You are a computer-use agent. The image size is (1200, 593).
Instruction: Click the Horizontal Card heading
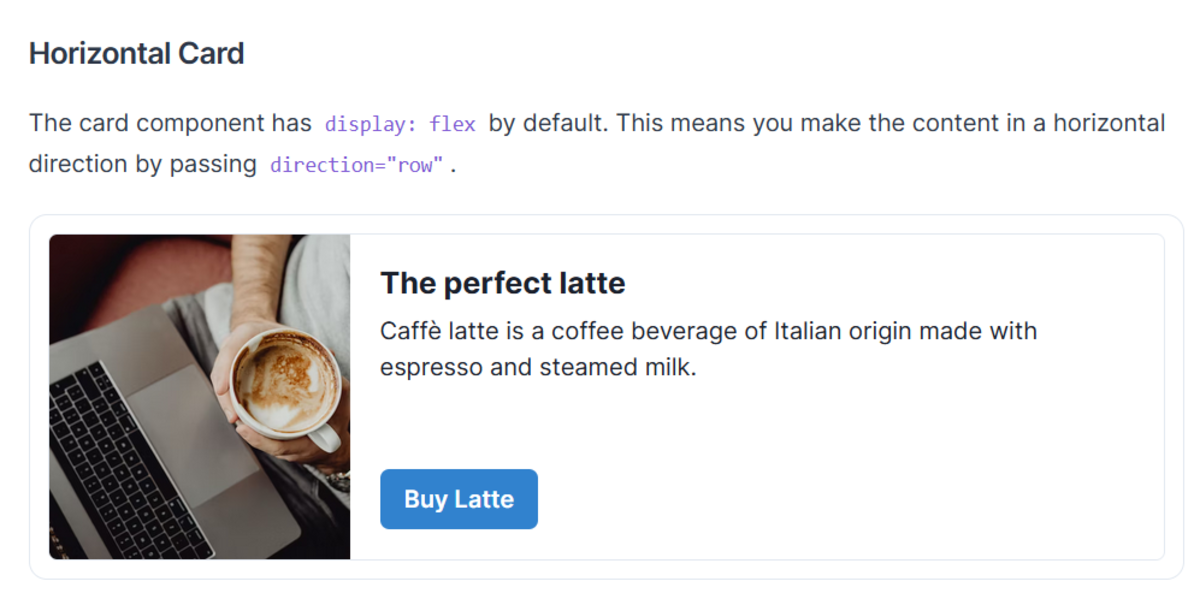click(137, 53)
